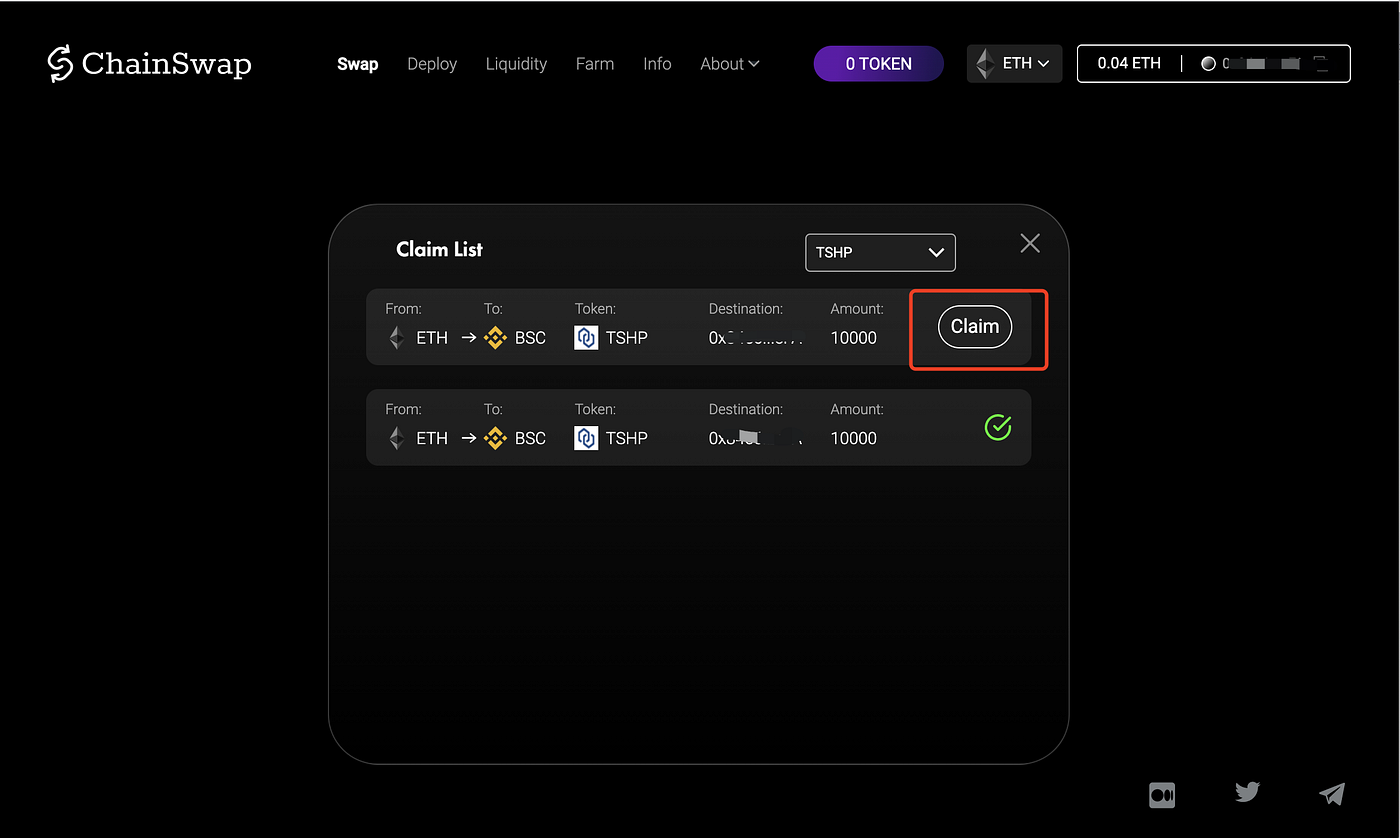Expand the About menu

point(730,64)
